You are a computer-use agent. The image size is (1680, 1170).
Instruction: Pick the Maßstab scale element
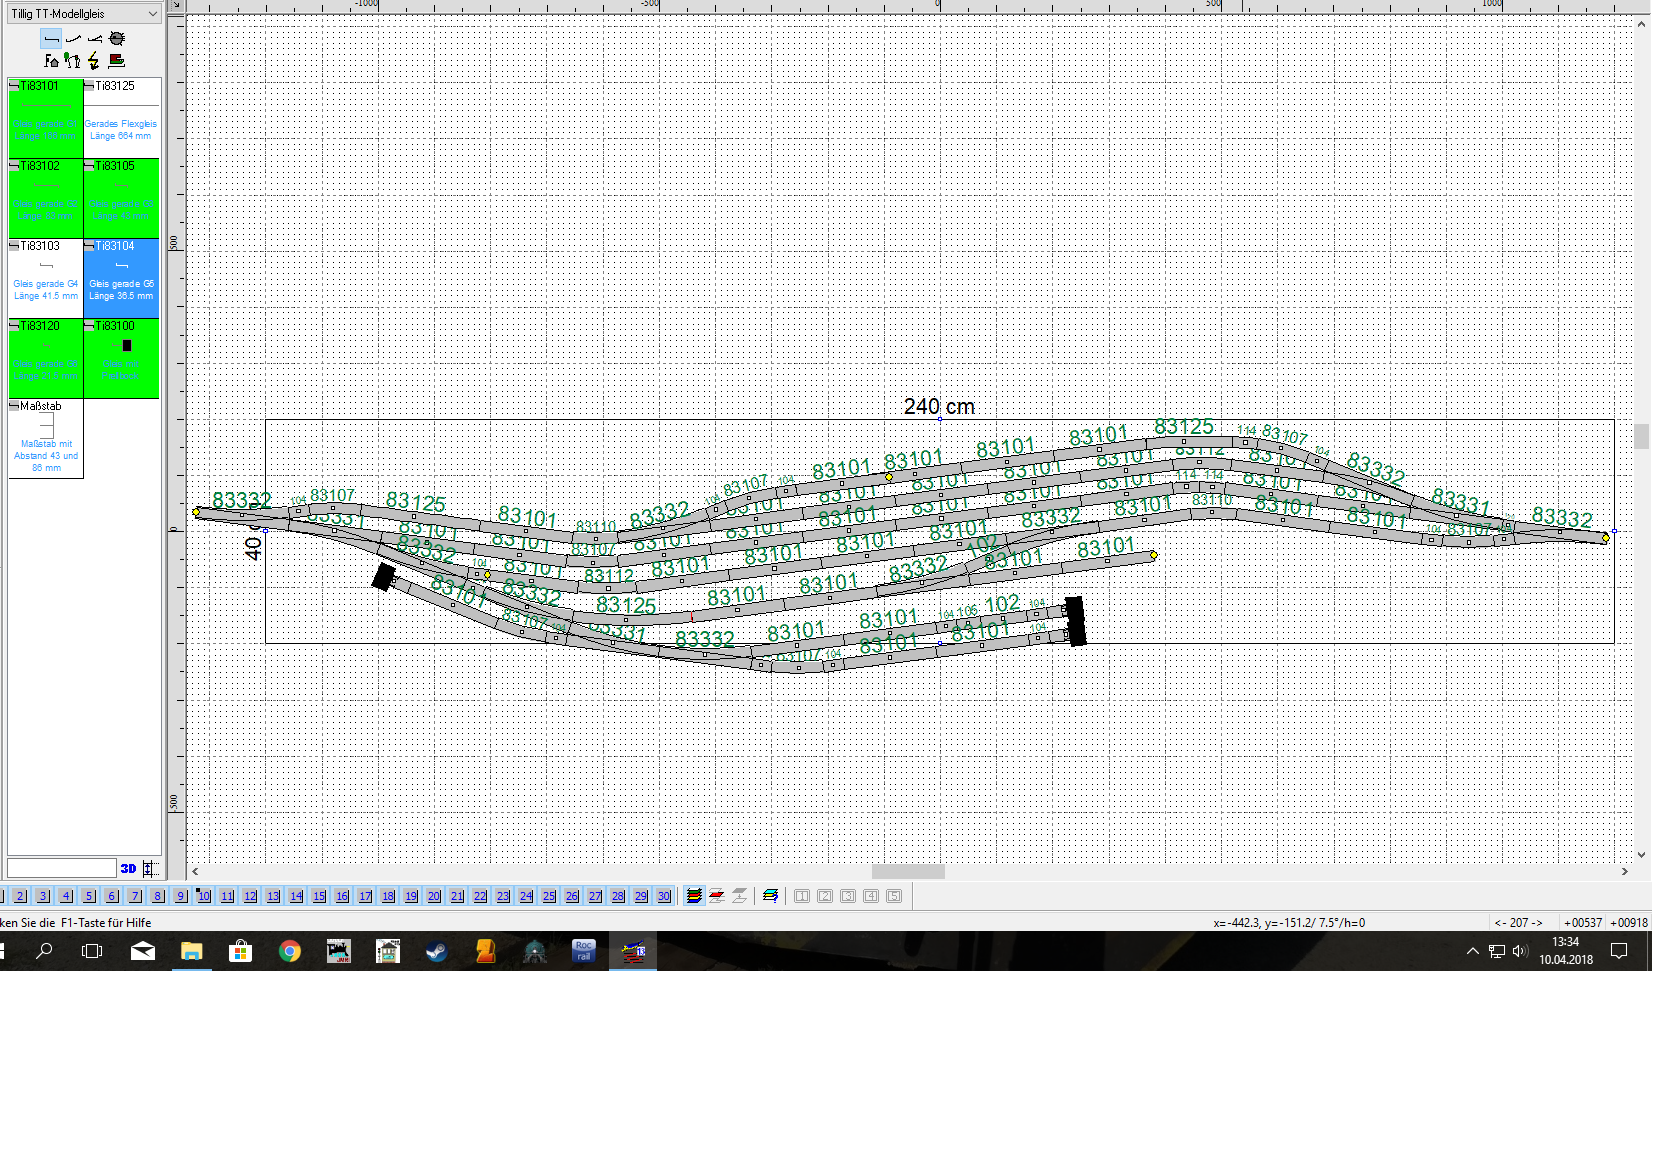[x=46, y=438]
